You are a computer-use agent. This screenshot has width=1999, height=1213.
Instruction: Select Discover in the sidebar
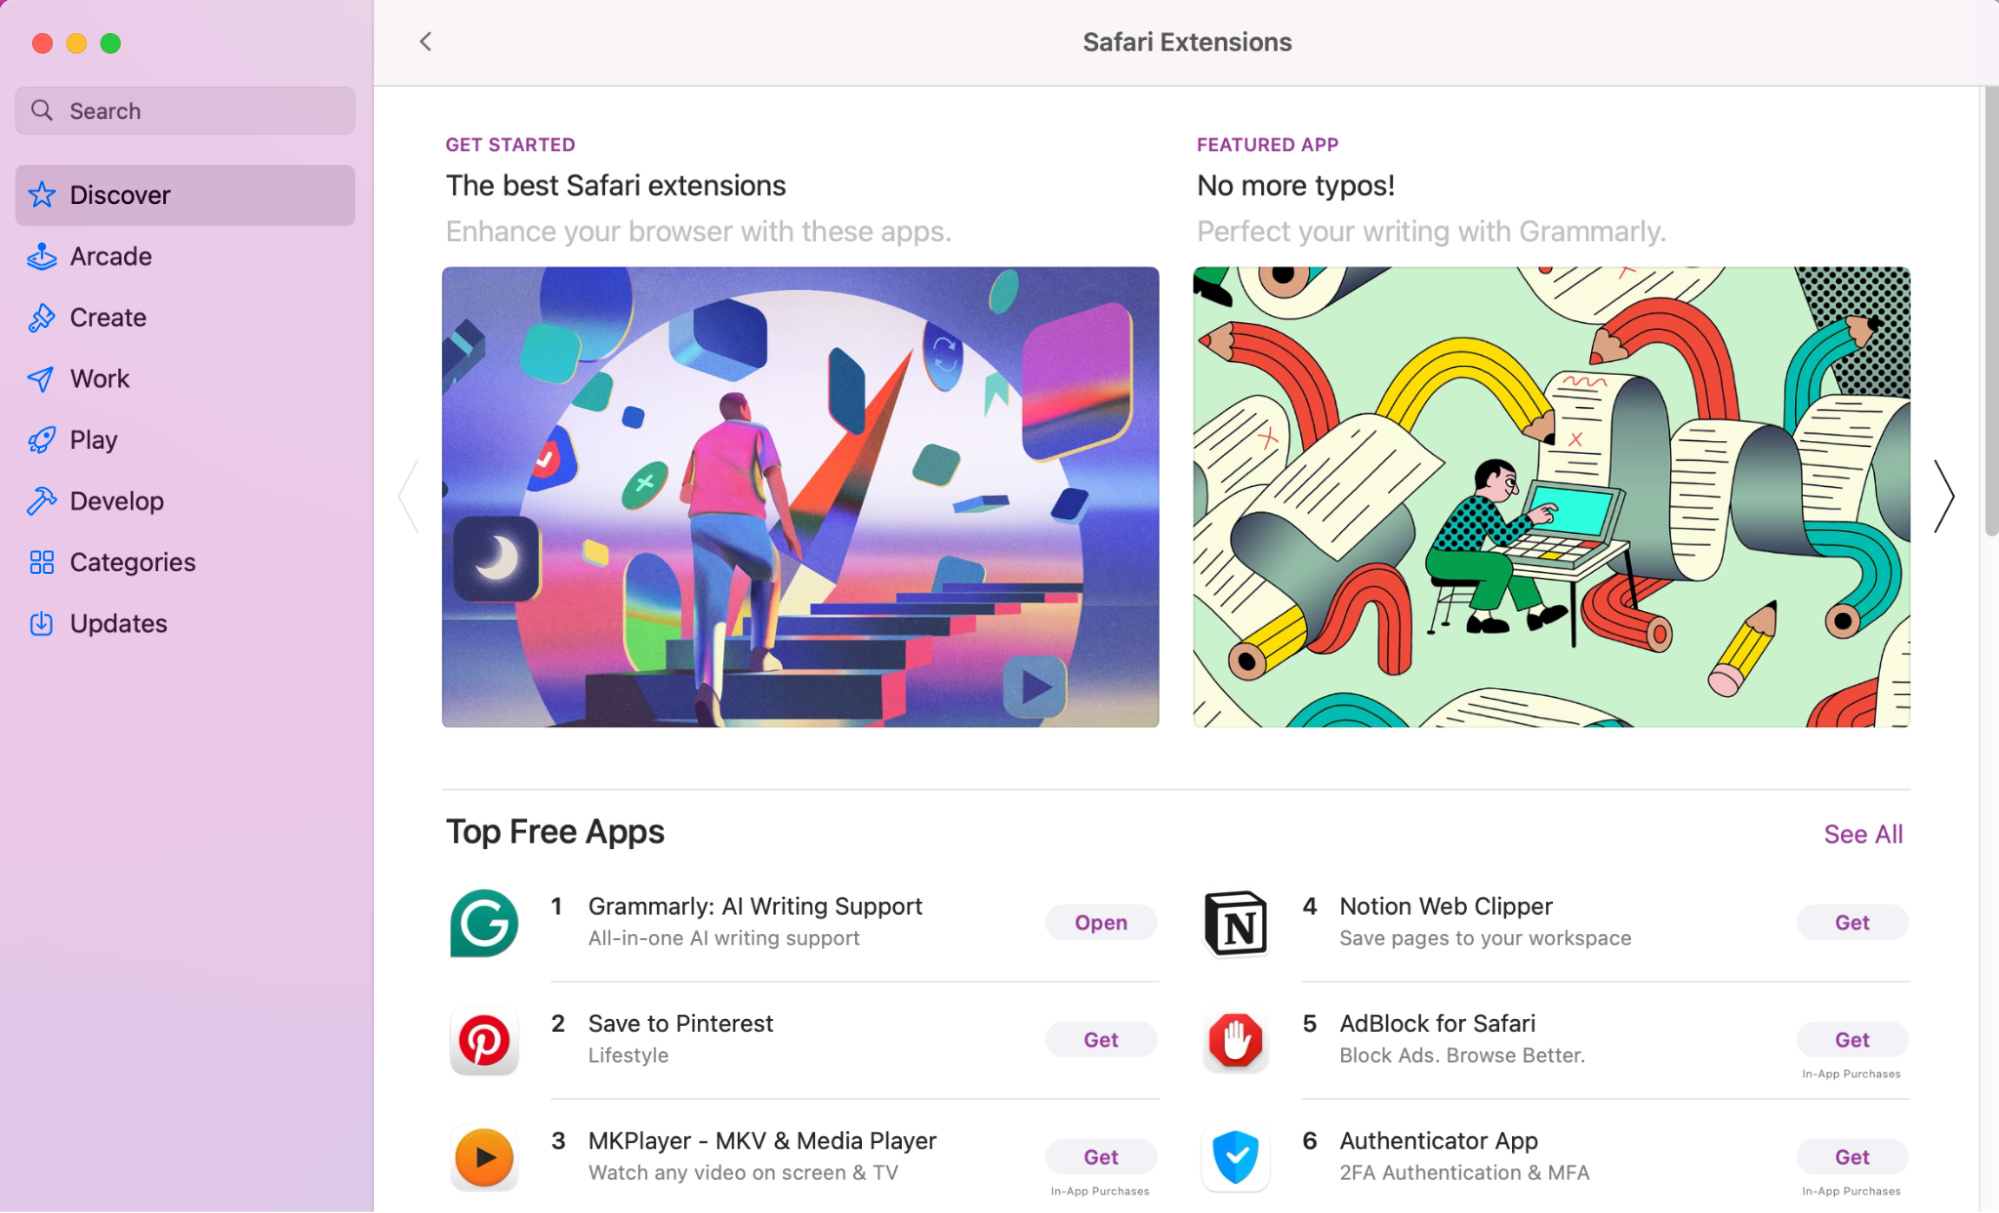(x=119, y=194)
